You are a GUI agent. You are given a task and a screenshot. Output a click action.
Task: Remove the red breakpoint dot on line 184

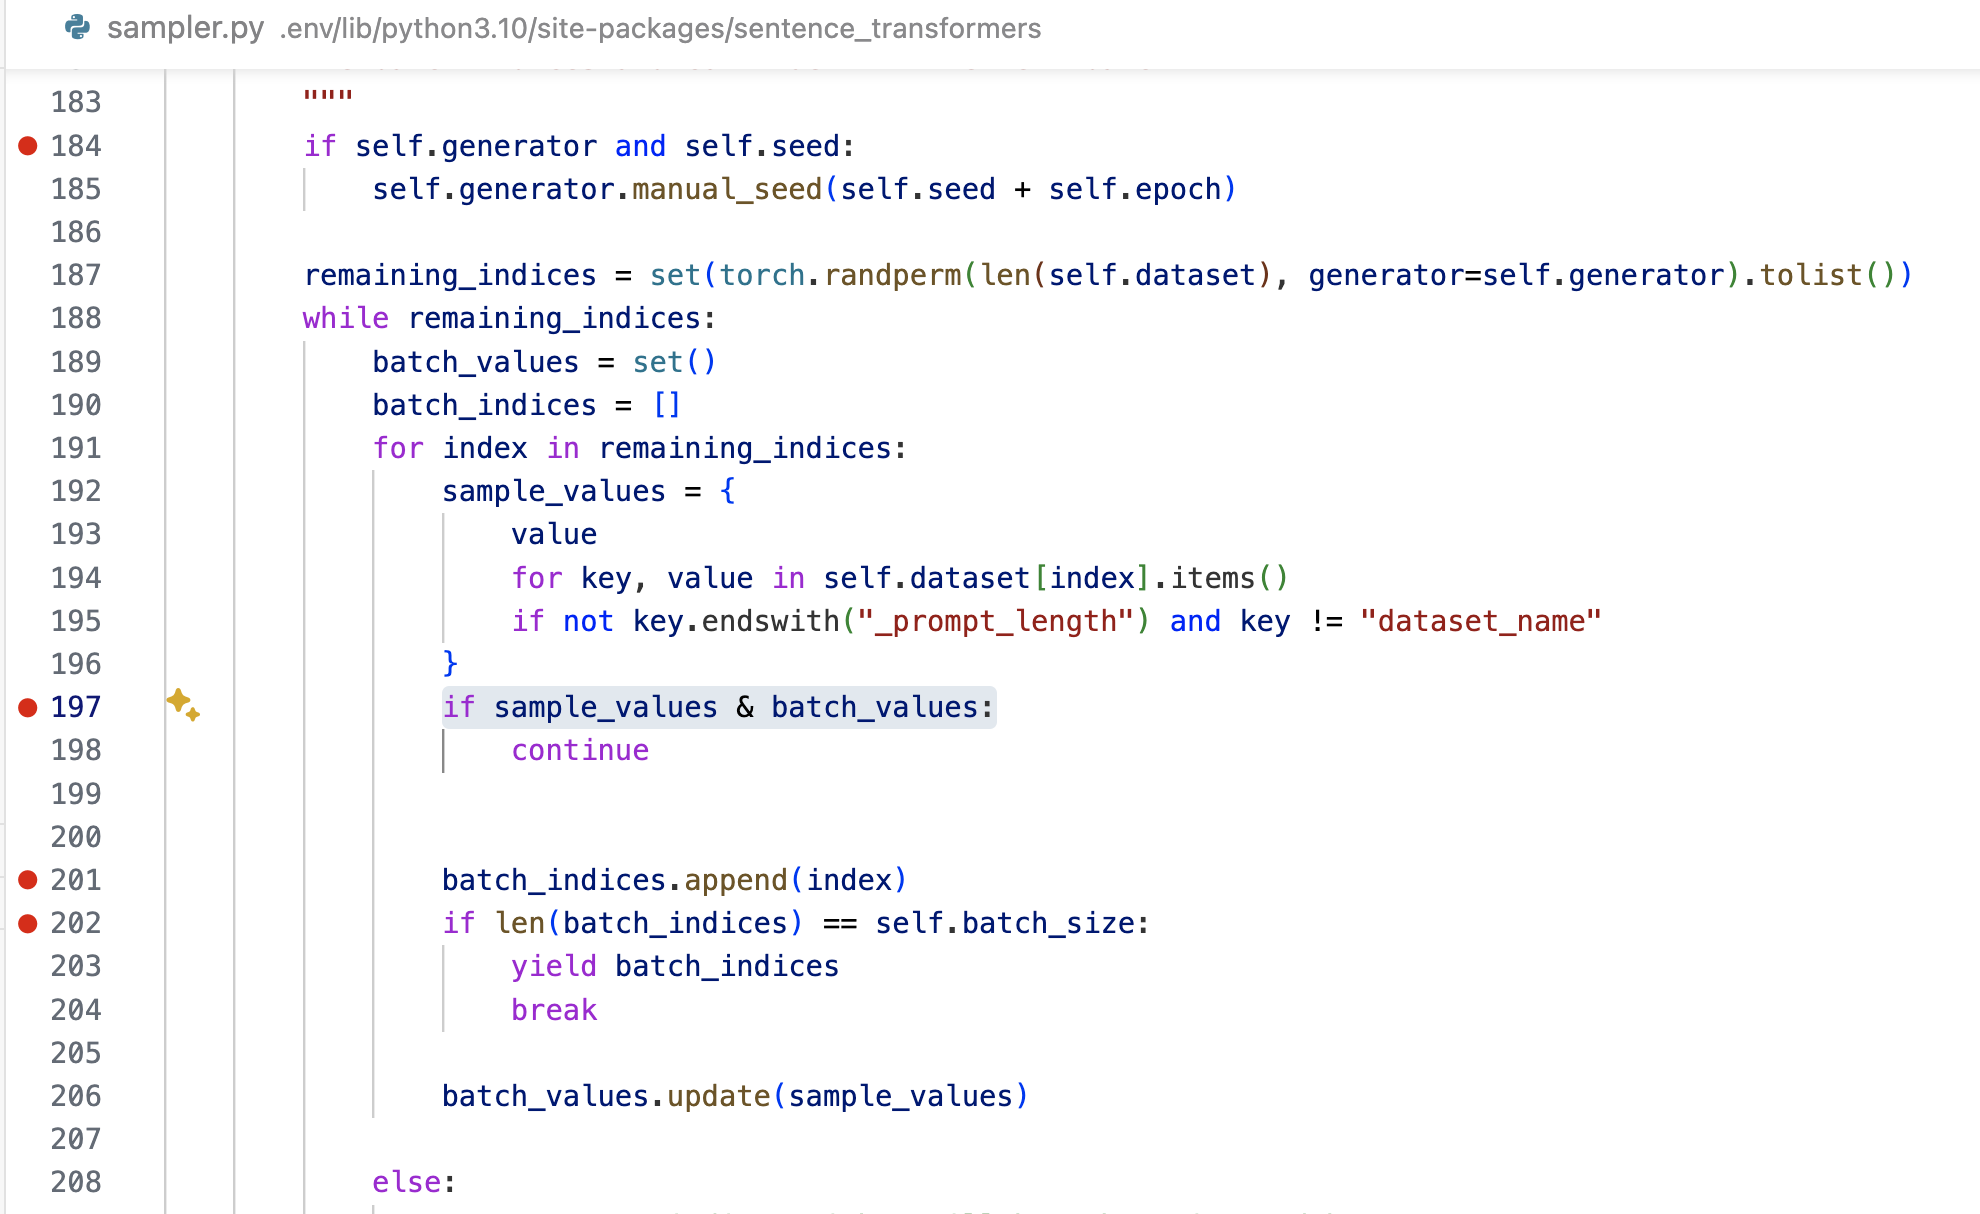click(28, 146)
